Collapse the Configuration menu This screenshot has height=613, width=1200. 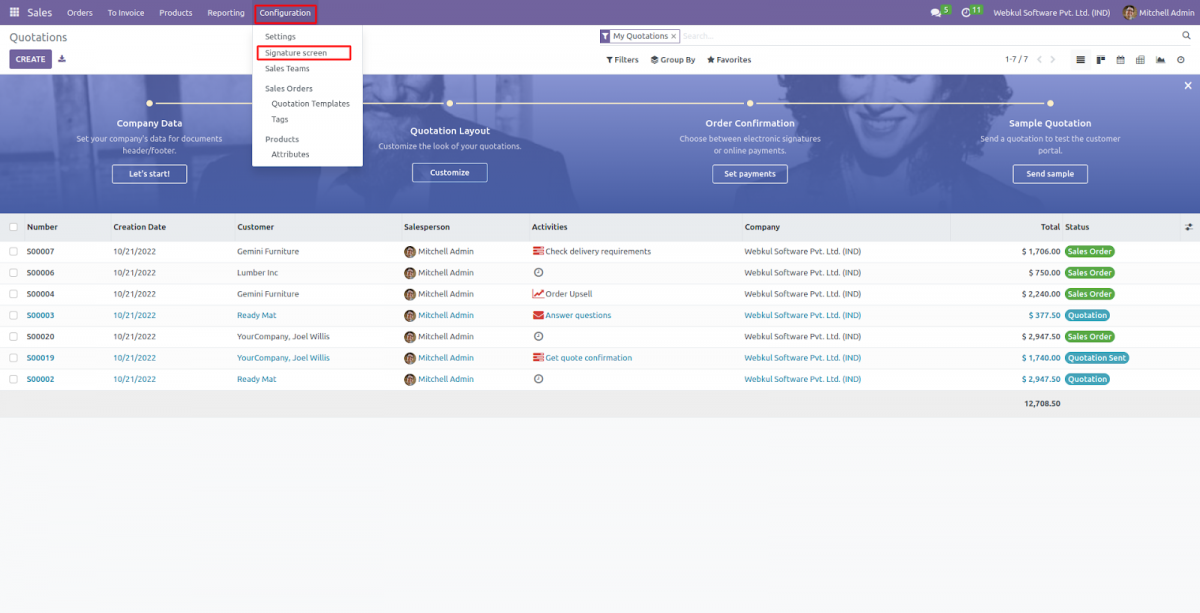tap(285, 13)
